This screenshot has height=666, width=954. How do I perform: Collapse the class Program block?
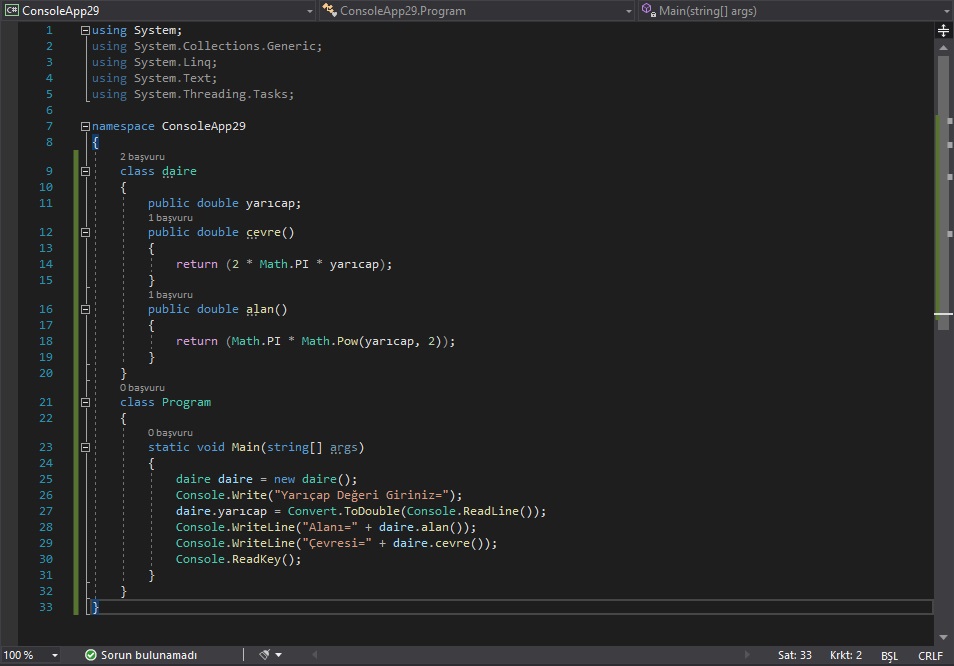(x=85, y=403)
